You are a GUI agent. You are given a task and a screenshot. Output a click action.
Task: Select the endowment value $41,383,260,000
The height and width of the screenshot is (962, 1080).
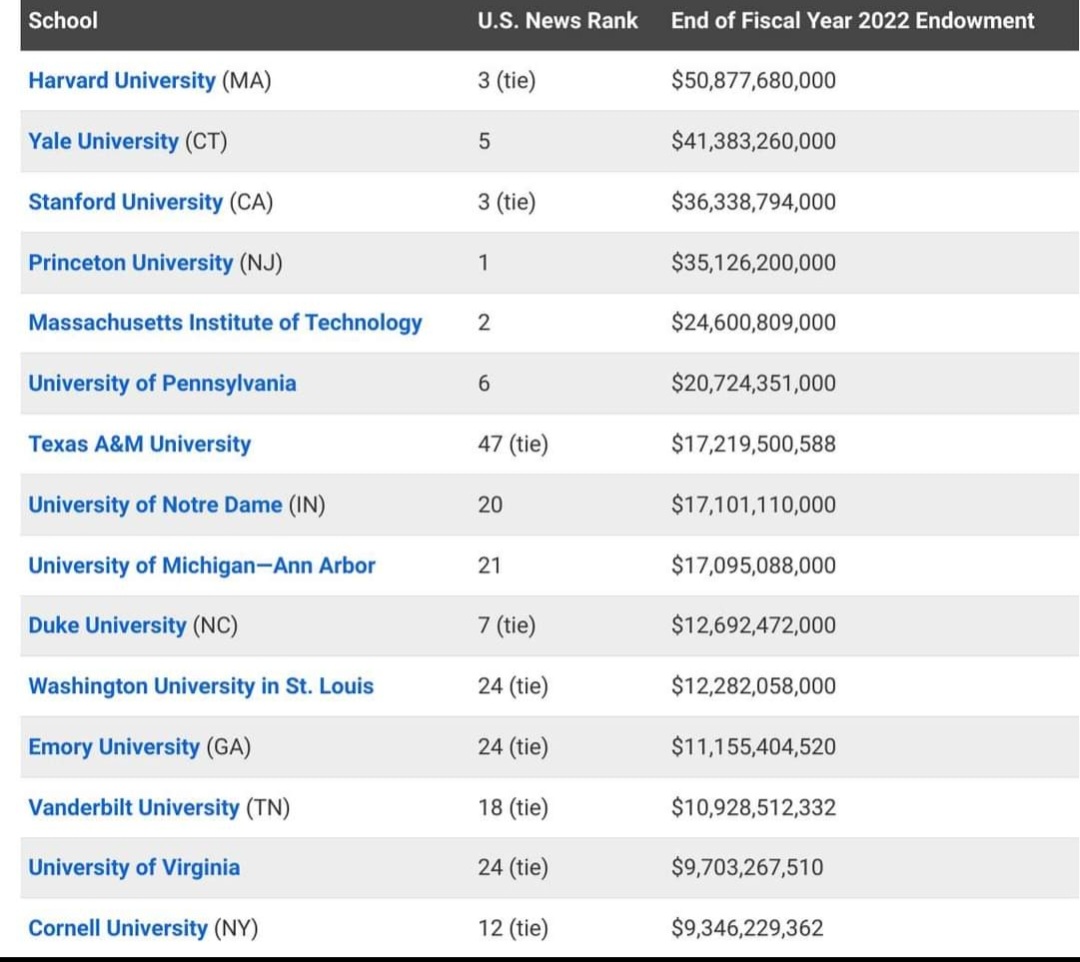[754, 141]
